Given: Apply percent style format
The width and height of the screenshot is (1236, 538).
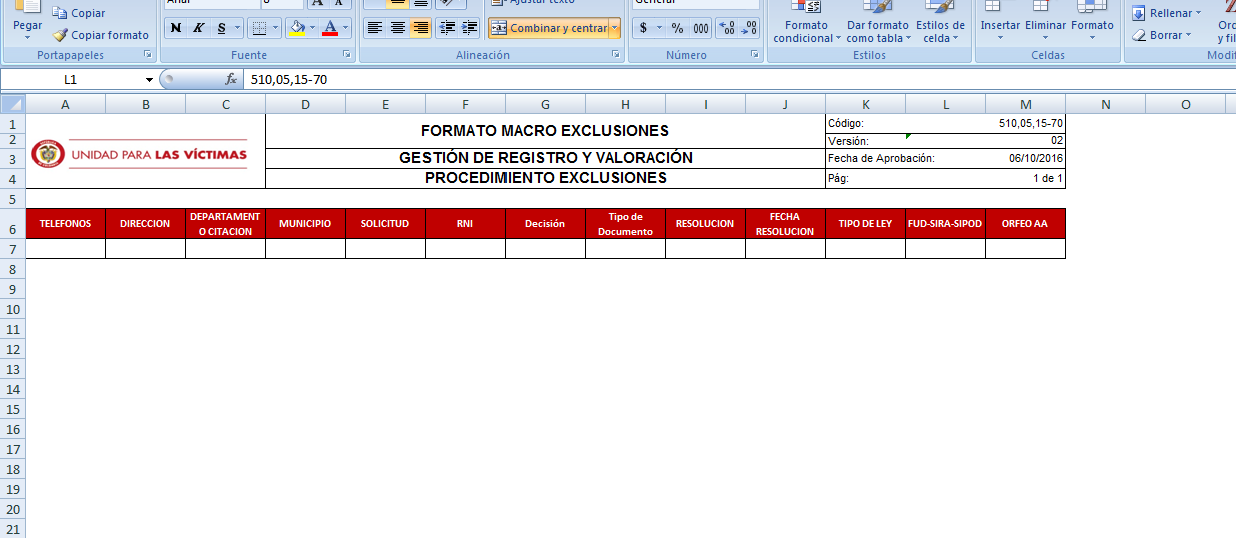Looking at the screenshot, I should point(678,28).
